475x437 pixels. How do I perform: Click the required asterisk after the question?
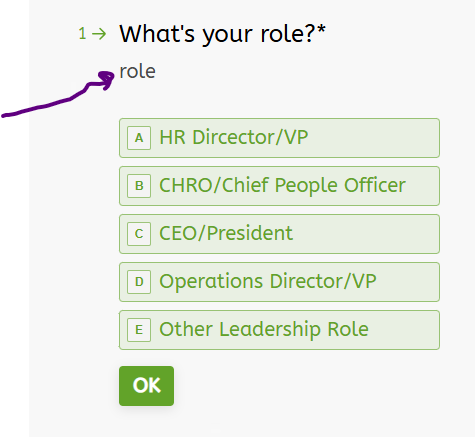pos(321,29)
